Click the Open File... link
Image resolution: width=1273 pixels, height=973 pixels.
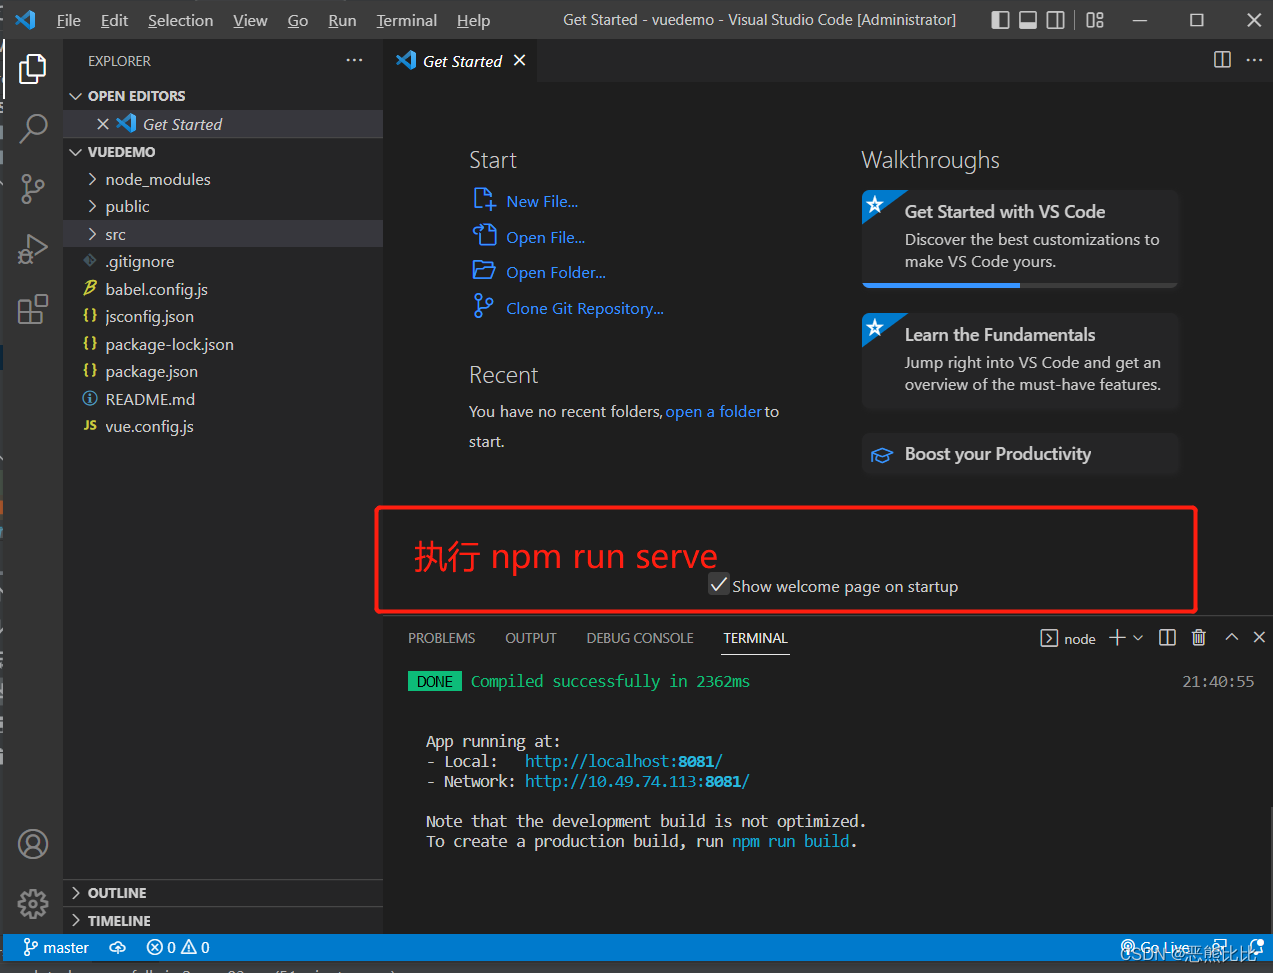(545, 238)
